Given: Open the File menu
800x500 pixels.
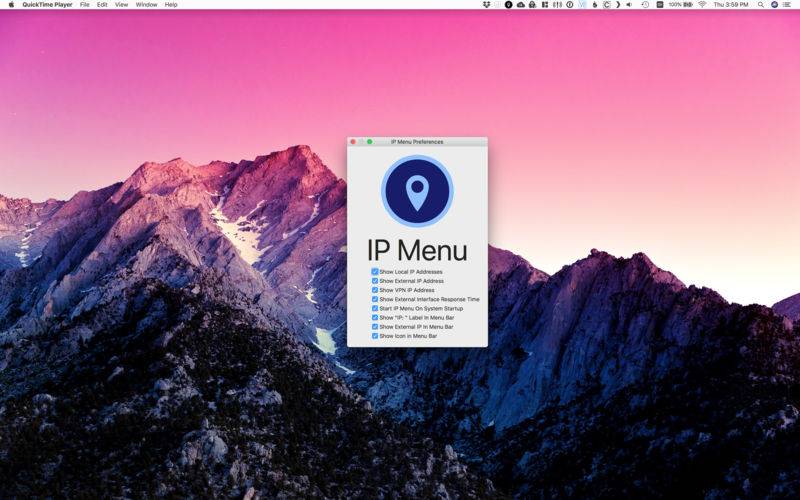Looking at the screenshot, I should click(85, 5).
